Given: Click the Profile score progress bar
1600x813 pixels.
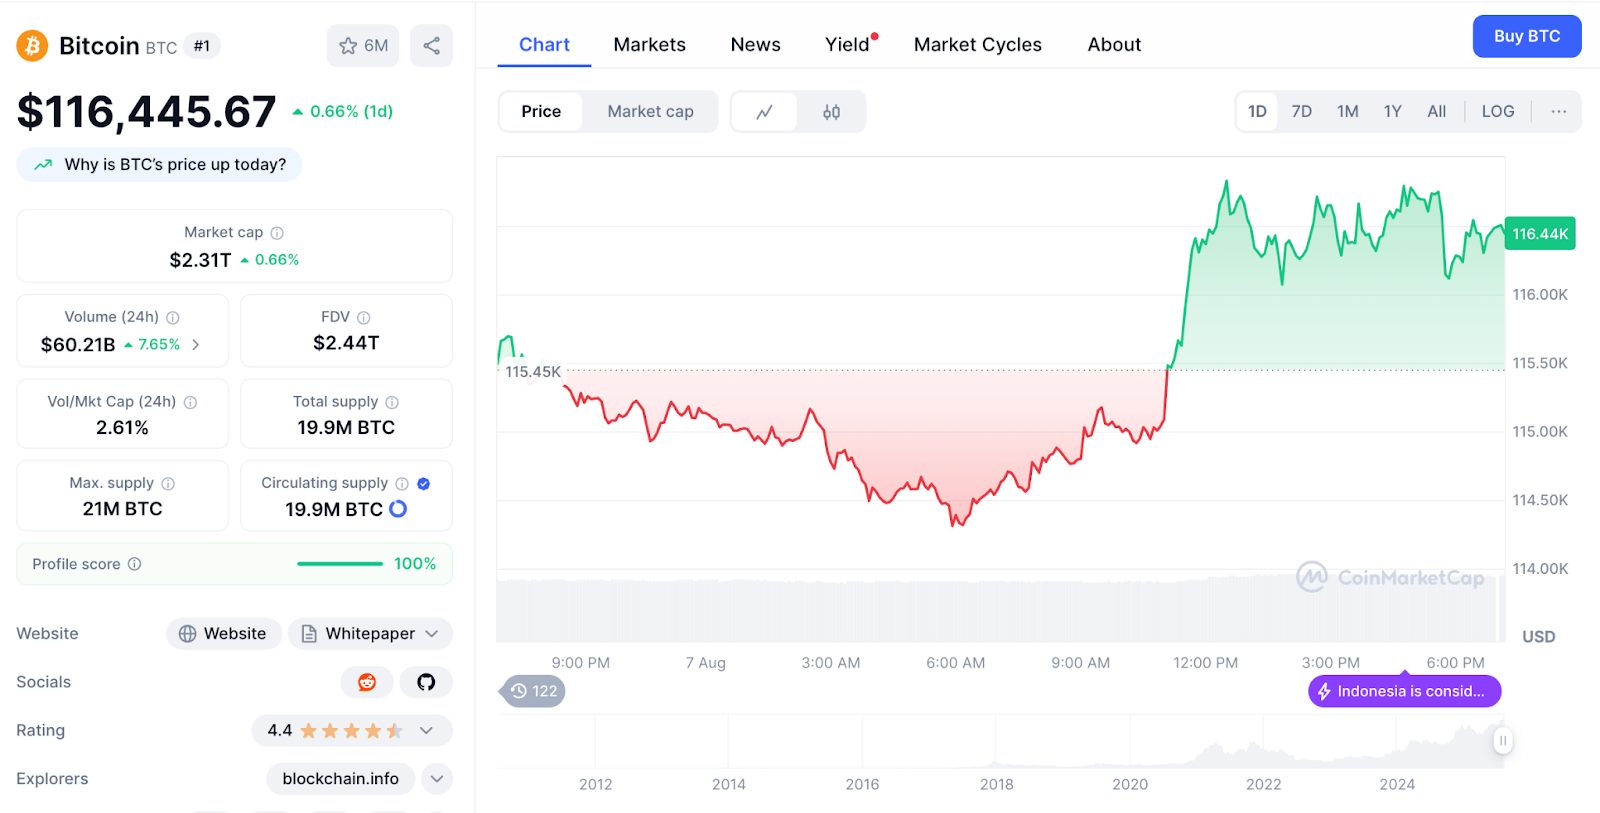Looking at the screenshot, I should (340, 564).
